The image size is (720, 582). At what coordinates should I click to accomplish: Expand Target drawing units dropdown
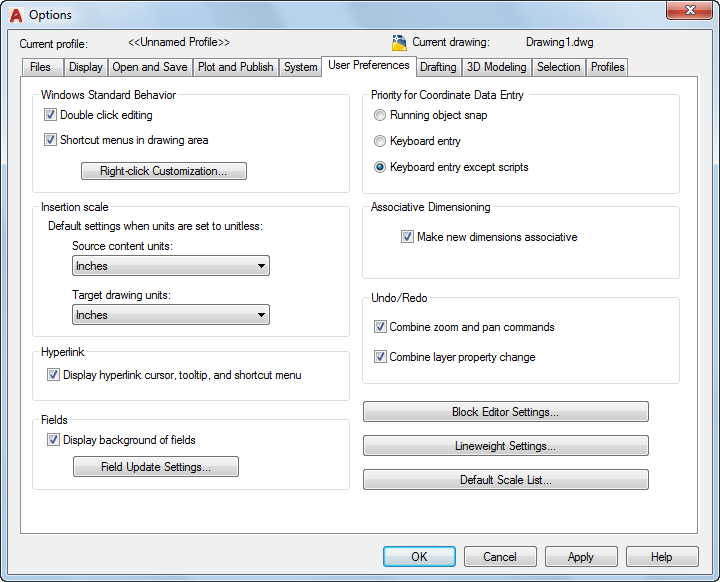point(171,315)
